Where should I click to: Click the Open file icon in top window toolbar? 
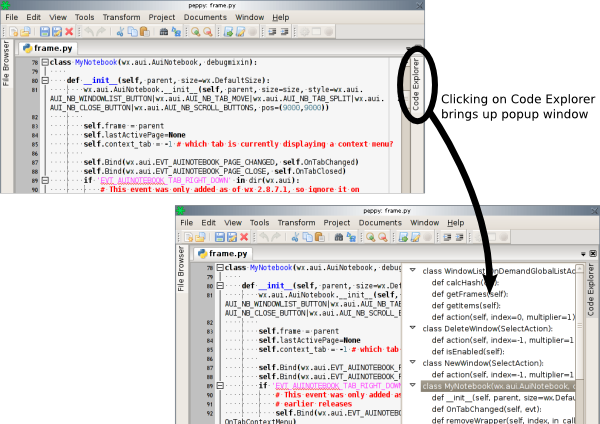point(26,33)
